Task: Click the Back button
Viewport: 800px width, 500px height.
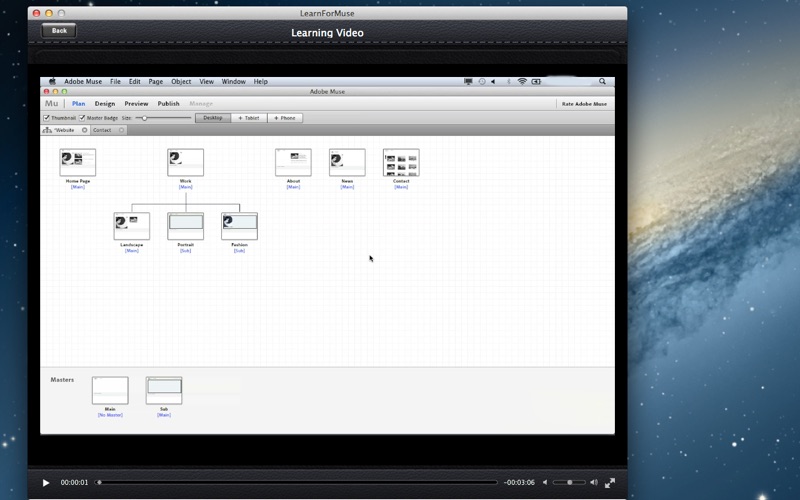Action: (59, 31)
